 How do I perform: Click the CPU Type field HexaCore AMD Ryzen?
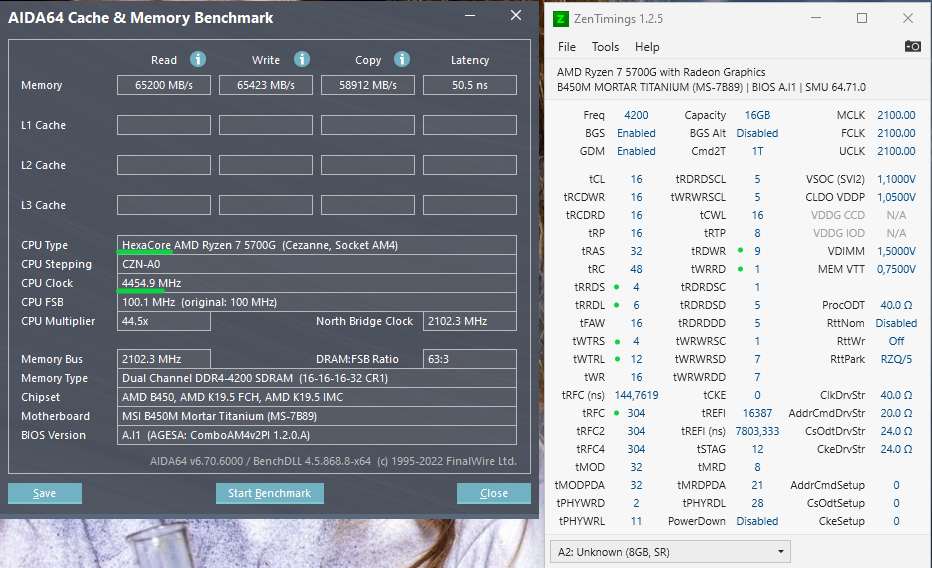pyautogui.click(x=317, y=245)
